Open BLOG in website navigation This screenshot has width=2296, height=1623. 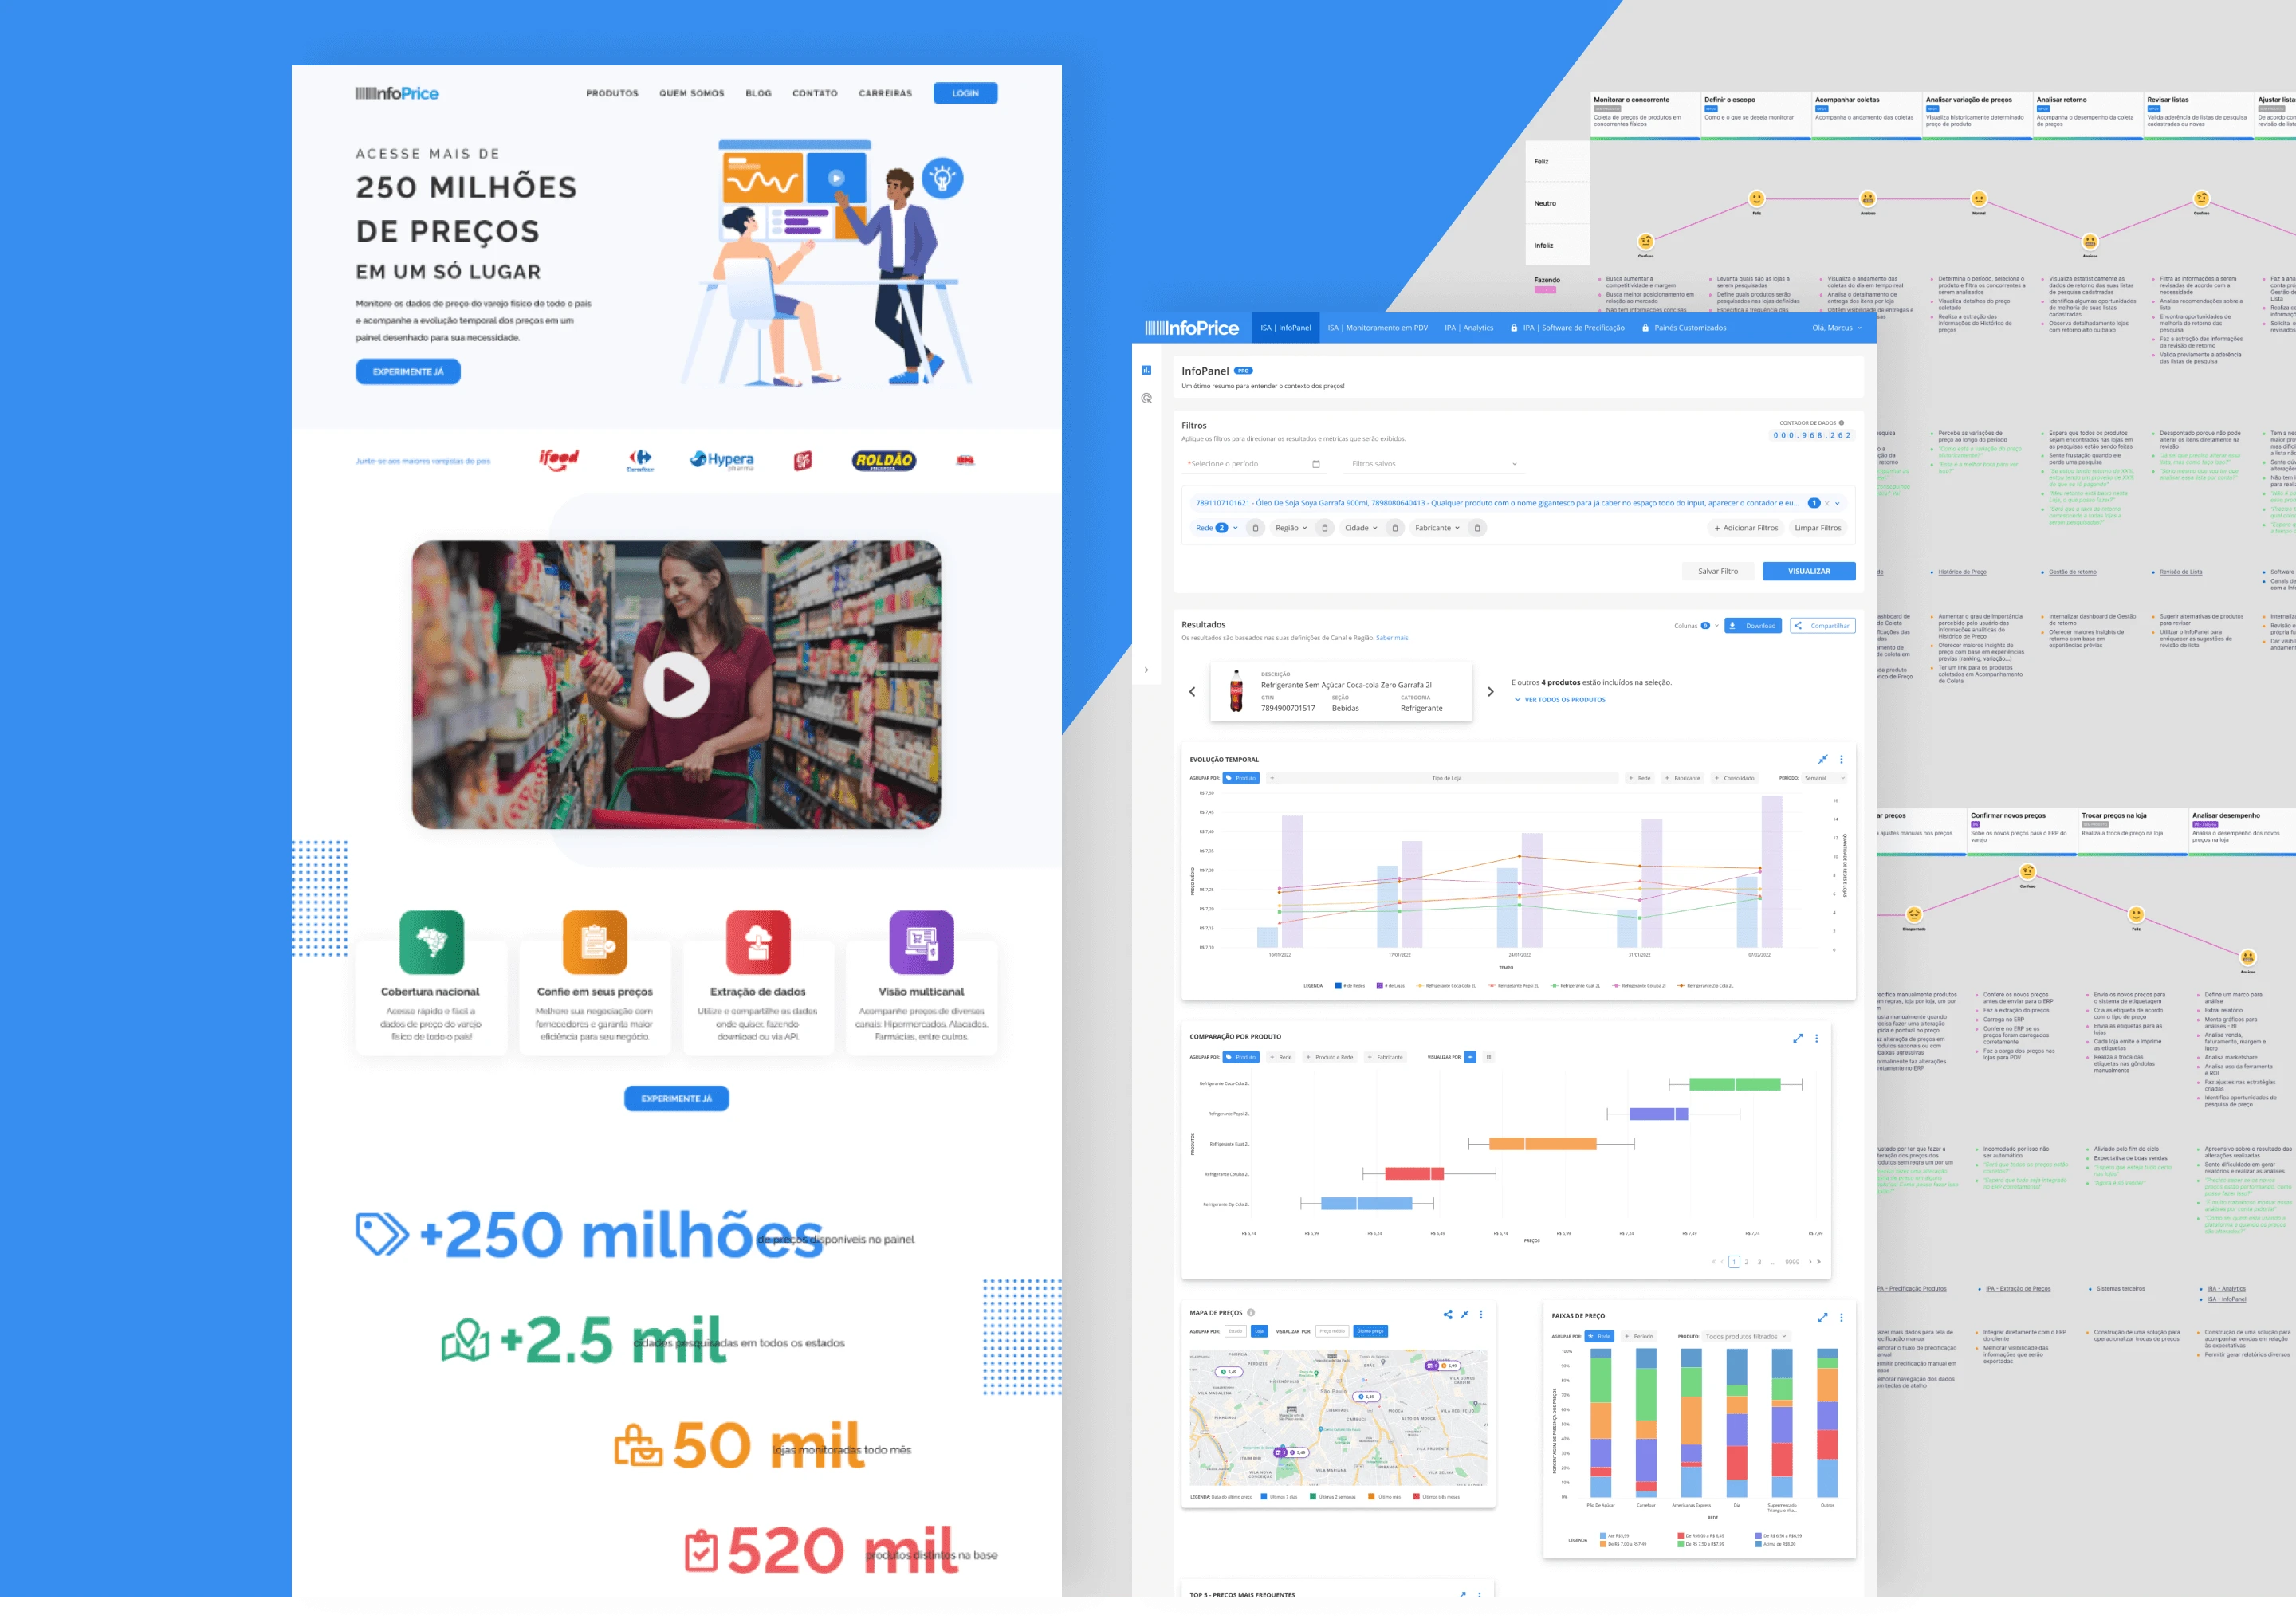coord(758,93)
